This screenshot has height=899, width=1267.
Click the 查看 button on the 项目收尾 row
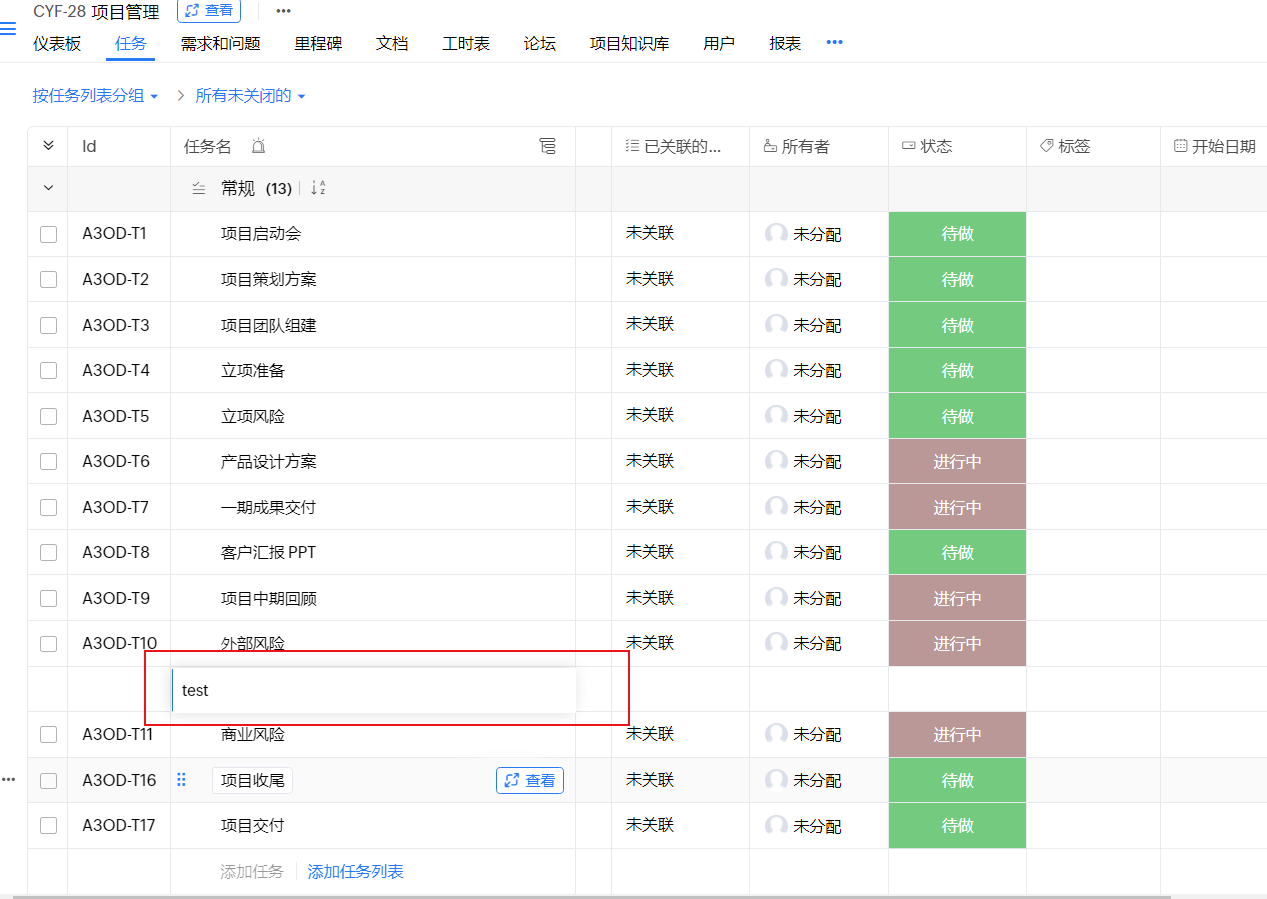(530, 780)
